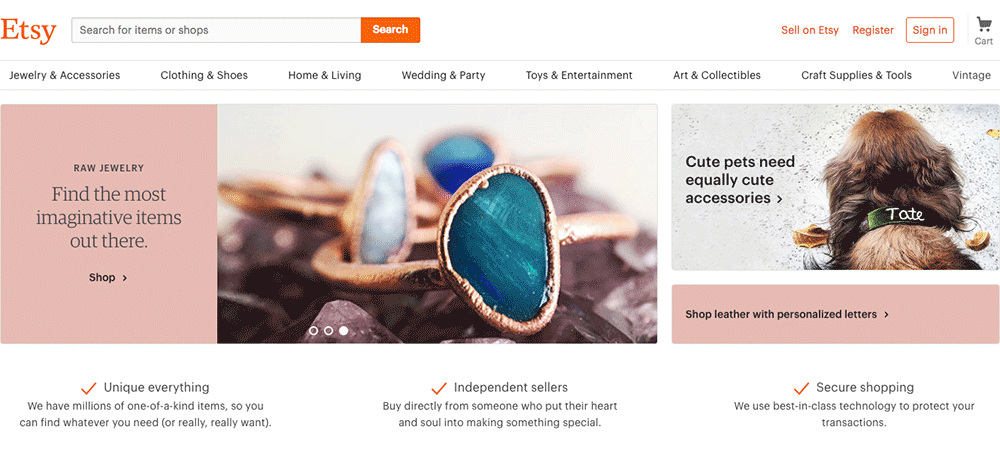This screenshot has width=1000, height=466.
Task: Click the Etsy logo
Action: (x=28, y=30)
